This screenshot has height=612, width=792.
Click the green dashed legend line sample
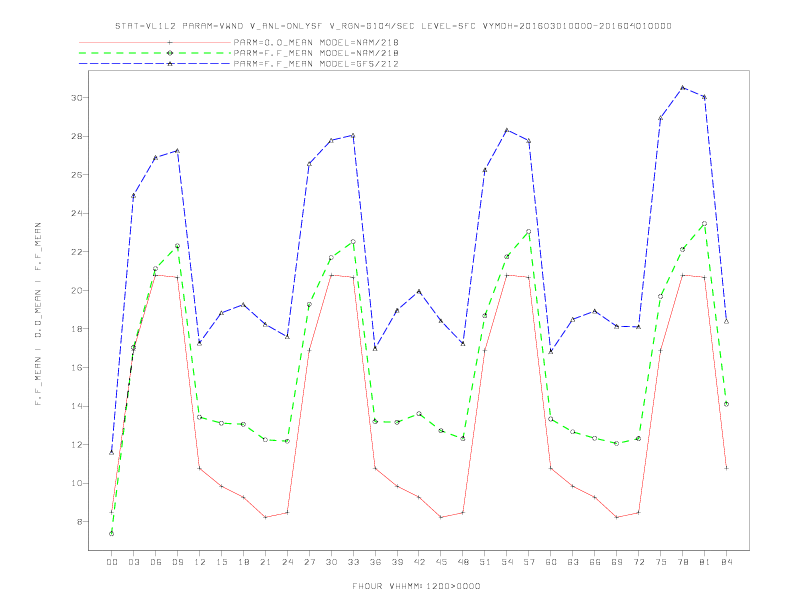[x=155, y=53]
